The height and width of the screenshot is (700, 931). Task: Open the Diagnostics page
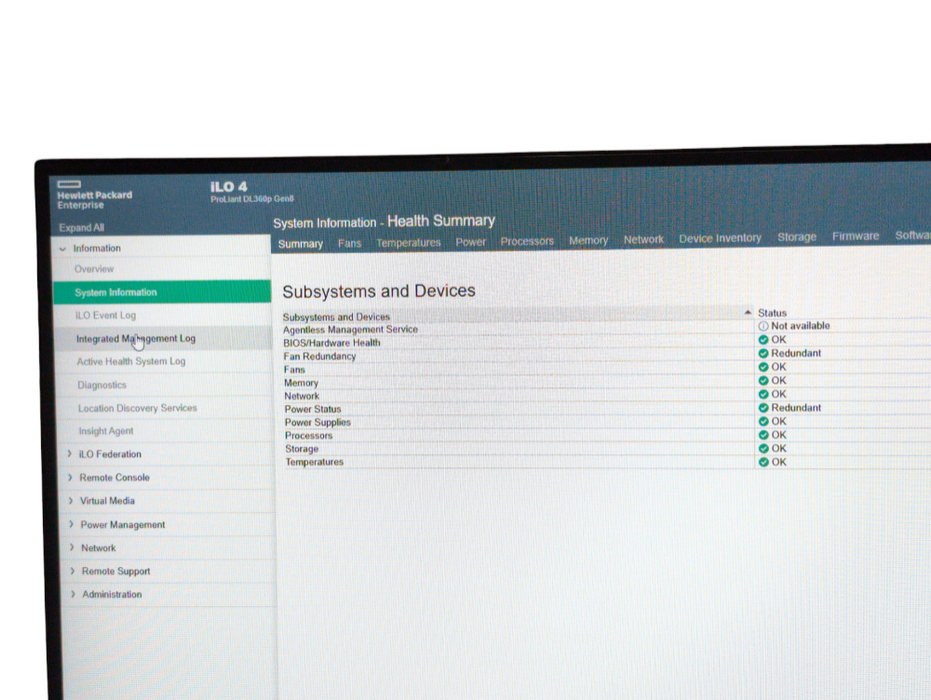102,385
